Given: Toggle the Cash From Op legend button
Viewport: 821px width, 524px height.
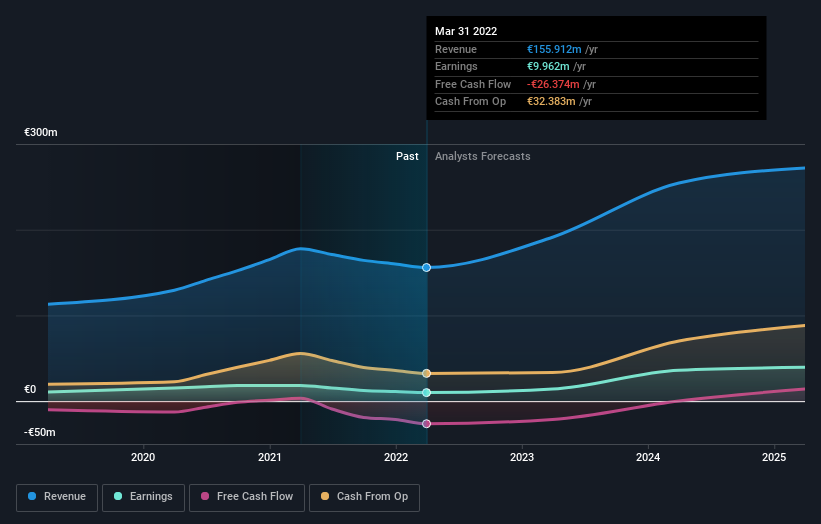Looking at the screenshot, I should (364, 497).
